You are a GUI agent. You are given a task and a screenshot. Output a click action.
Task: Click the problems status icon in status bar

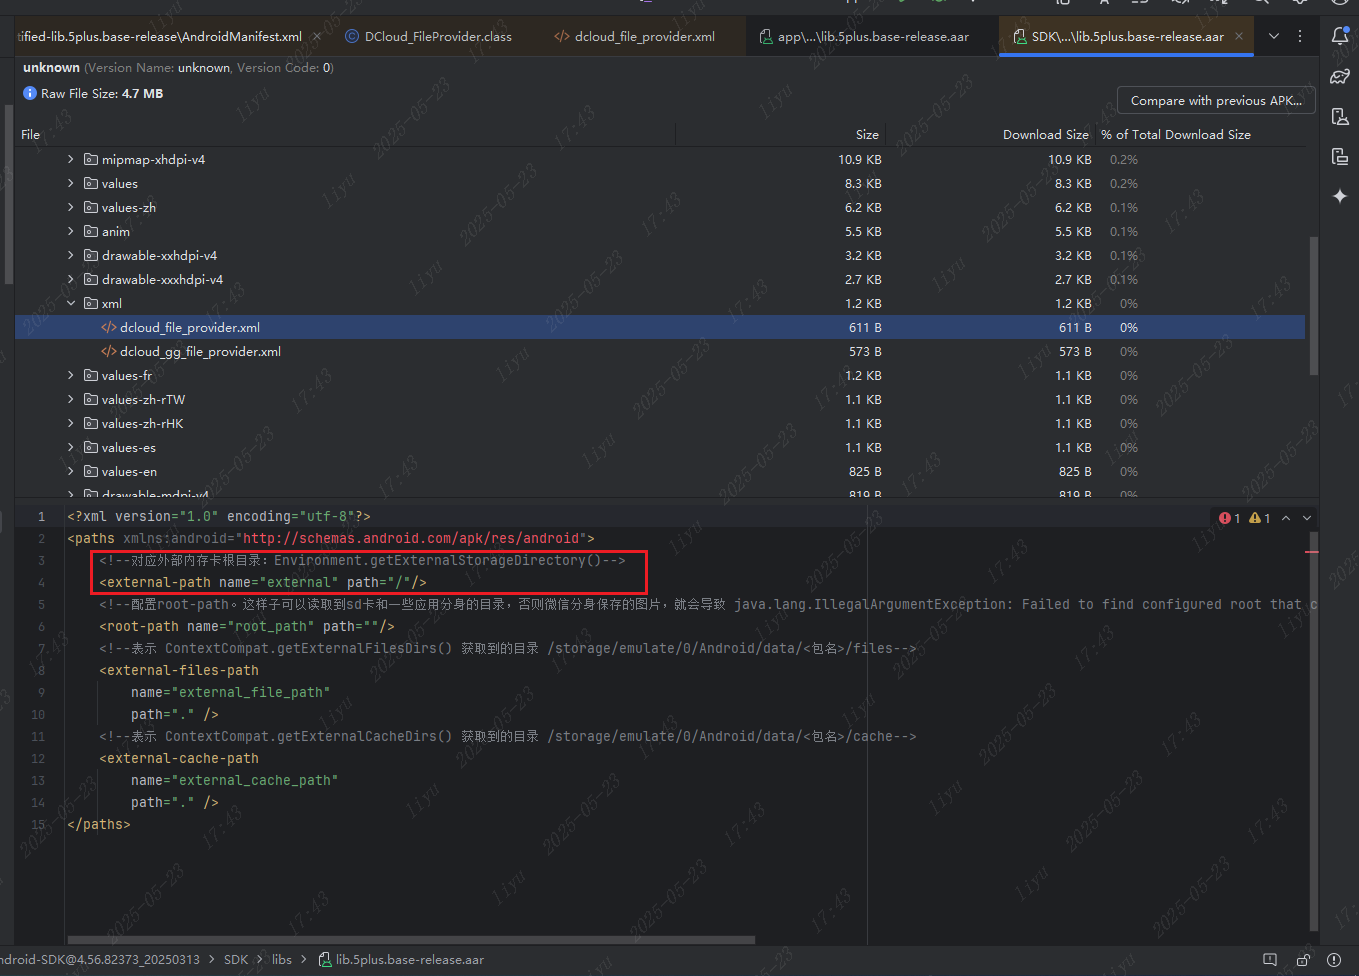click(x=1334, y=960)
